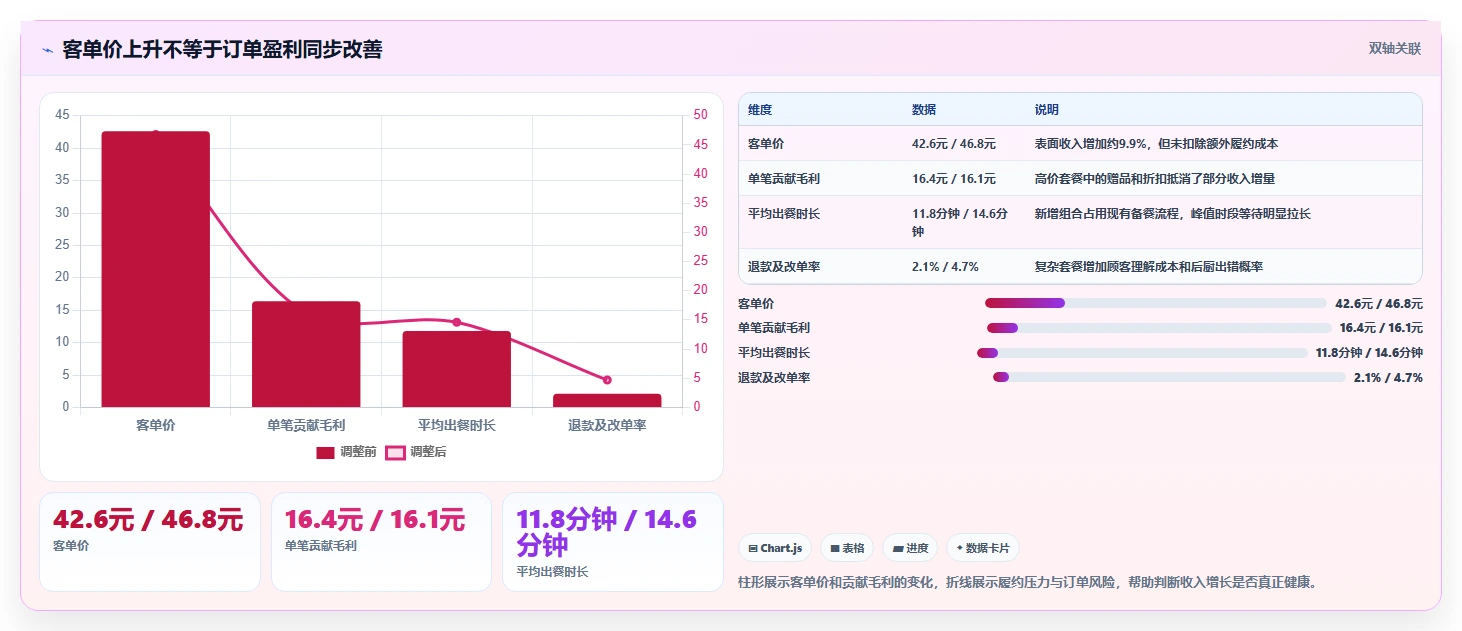Click the 退款及改单率 bar in chart
This screenshot has height=631, width=1462.
click(x=607, y=400)
